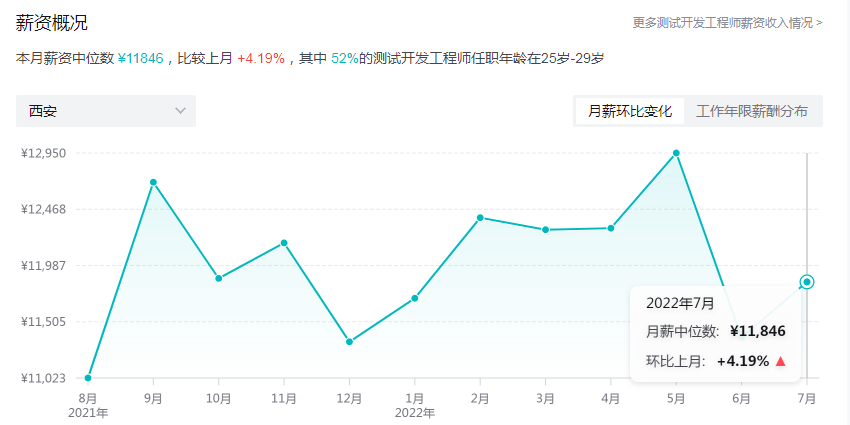Click the 6月 x-axis label
850x425 pixels.
741,398
